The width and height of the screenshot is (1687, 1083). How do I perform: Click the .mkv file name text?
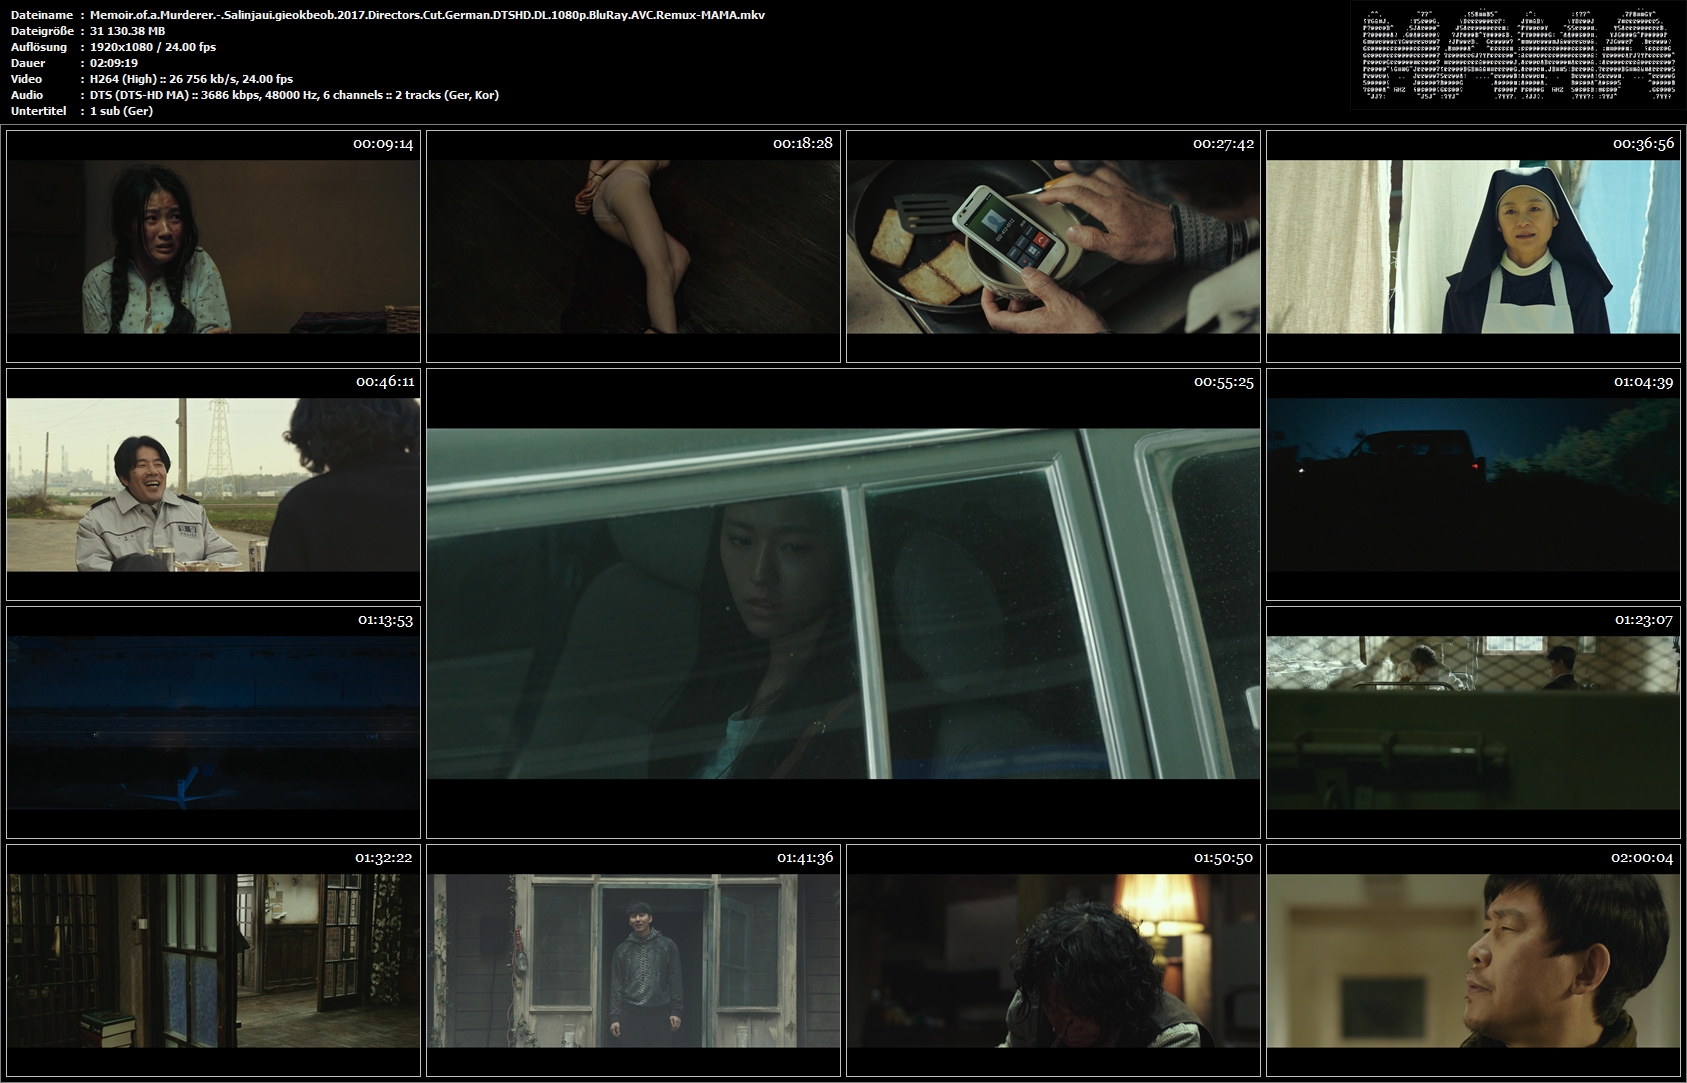[427, 15]
